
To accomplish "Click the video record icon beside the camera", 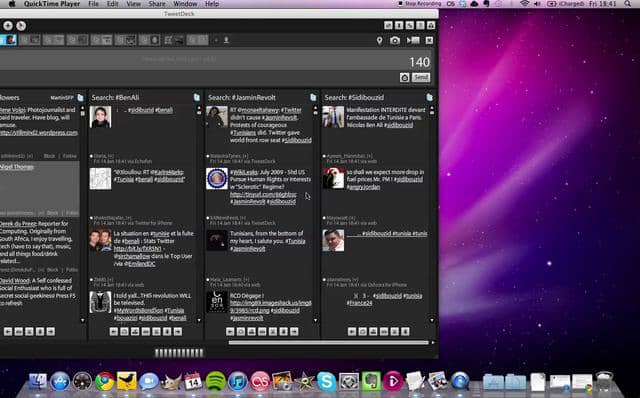I will coord(413,40).
